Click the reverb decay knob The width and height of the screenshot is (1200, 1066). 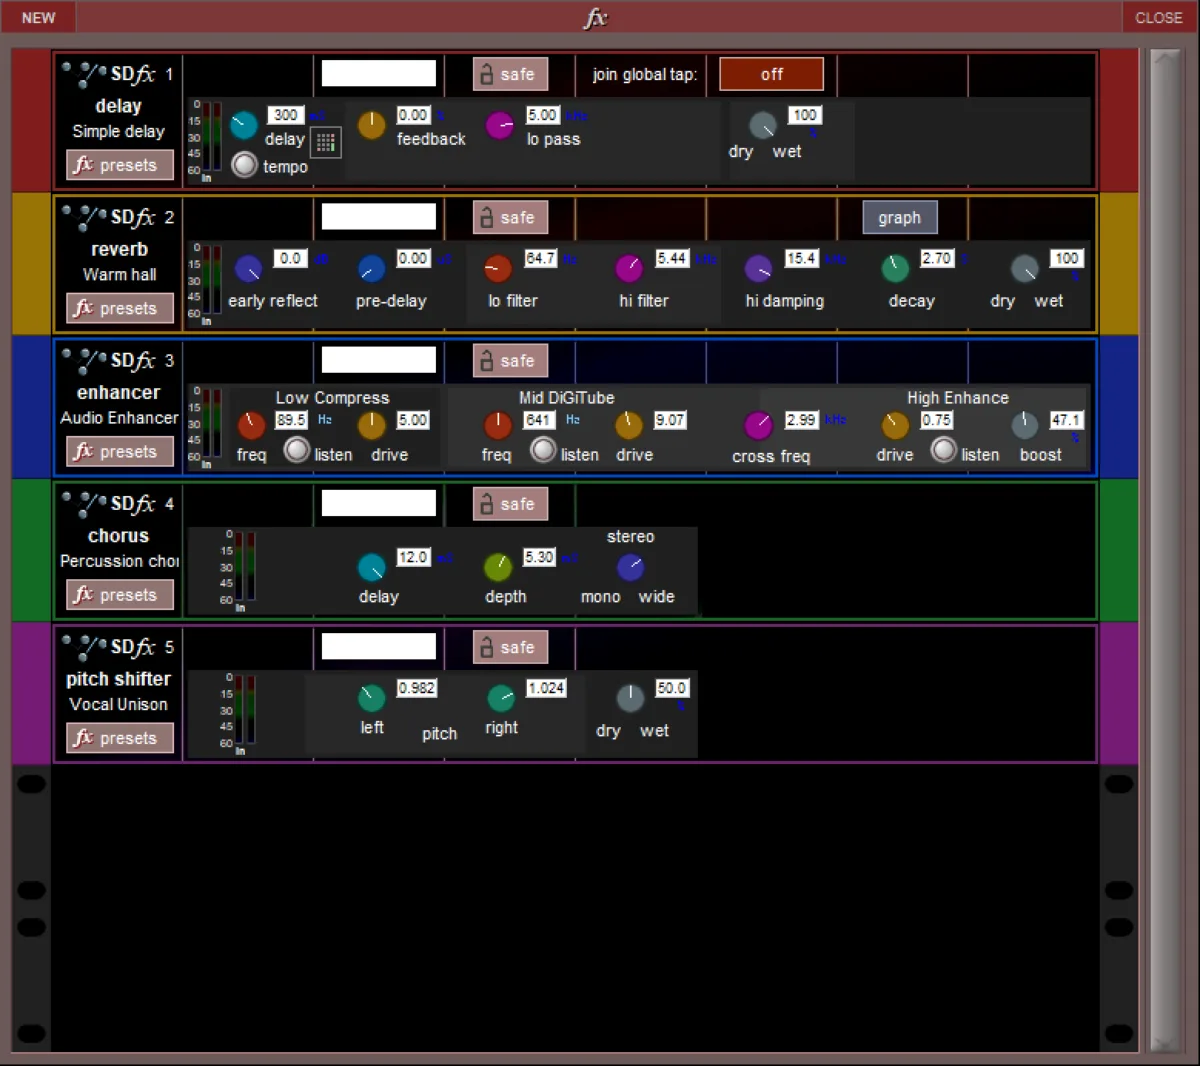point(895,268)
